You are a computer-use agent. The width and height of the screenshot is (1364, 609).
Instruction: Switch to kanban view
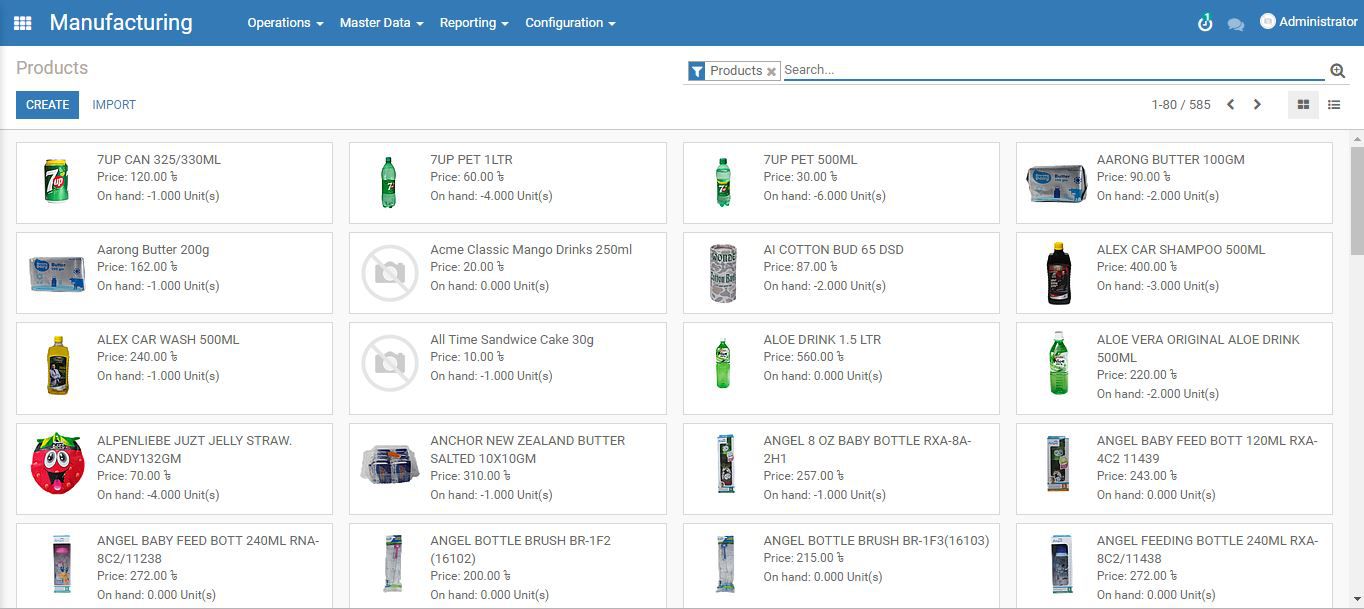click(1303, 104)
